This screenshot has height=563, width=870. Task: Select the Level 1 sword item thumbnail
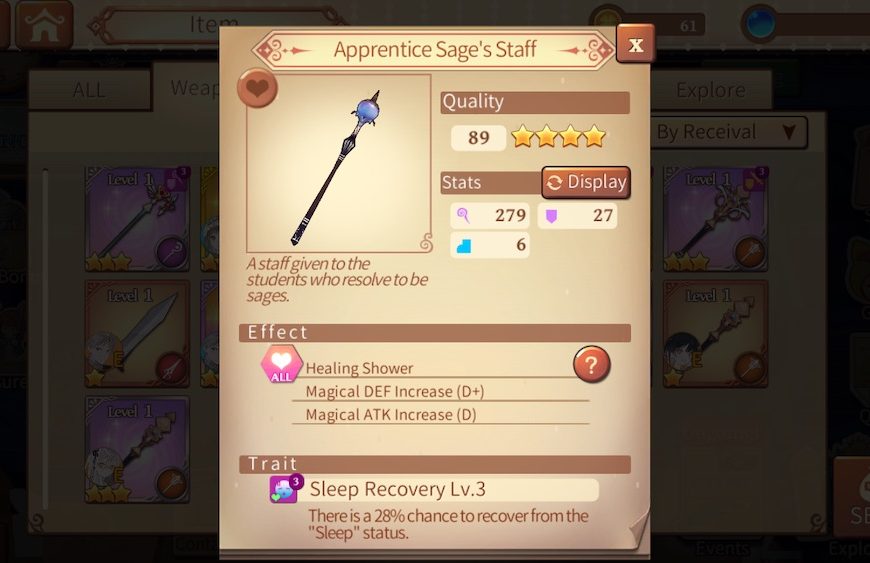point(137,333)
